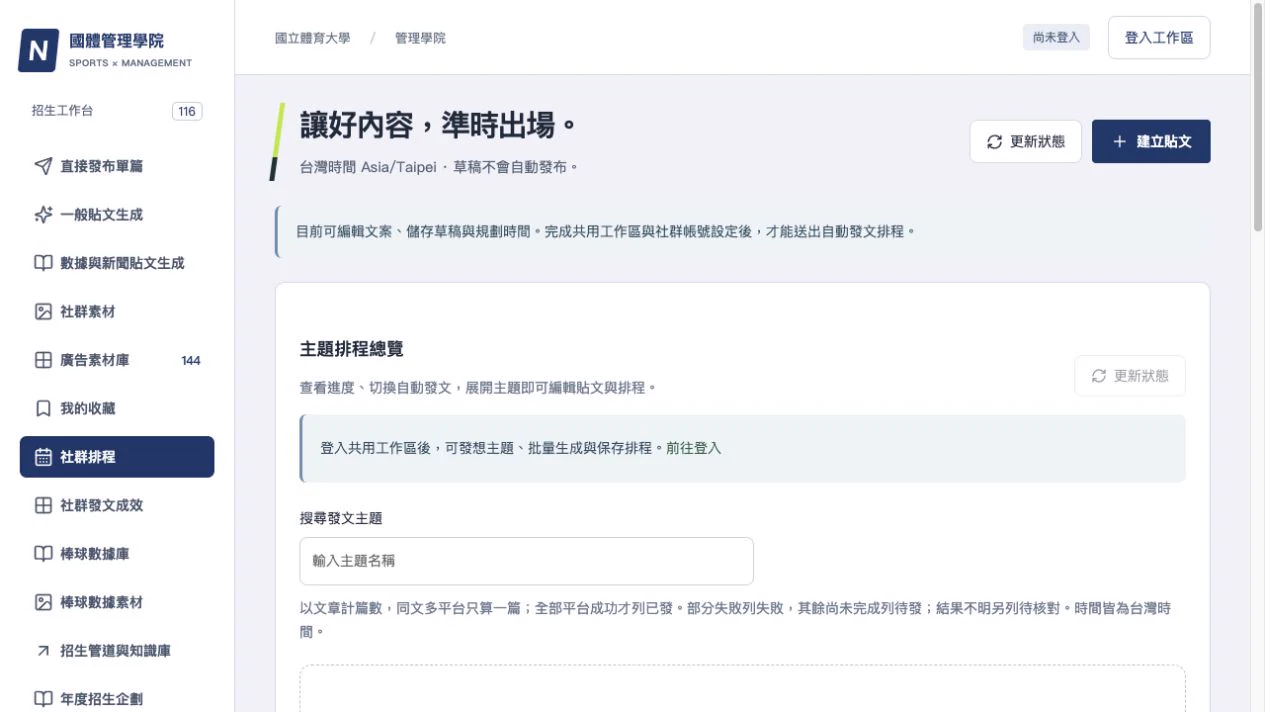Click the 輸入主題名稱 search field
1265x712 pixels.
point(526,561)
